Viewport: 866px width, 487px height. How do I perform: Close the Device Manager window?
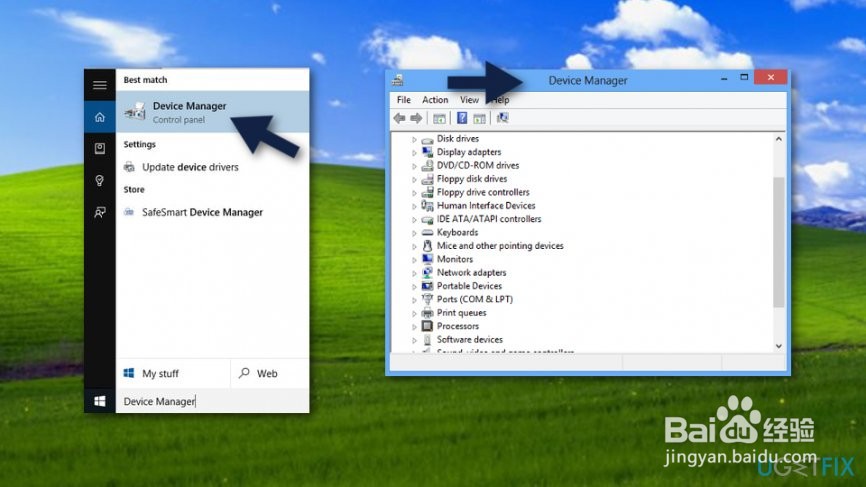tap(770, 77)
